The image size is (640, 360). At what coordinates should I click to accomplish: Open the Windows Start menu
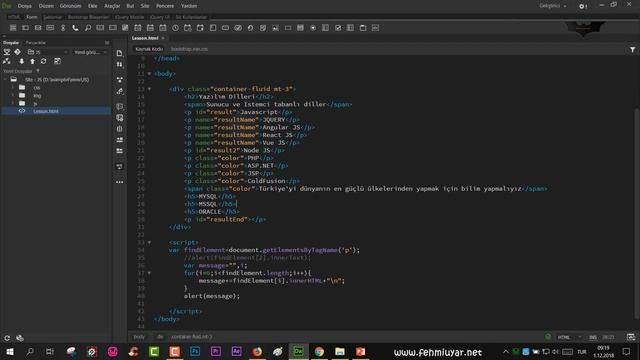coord(10,351)
